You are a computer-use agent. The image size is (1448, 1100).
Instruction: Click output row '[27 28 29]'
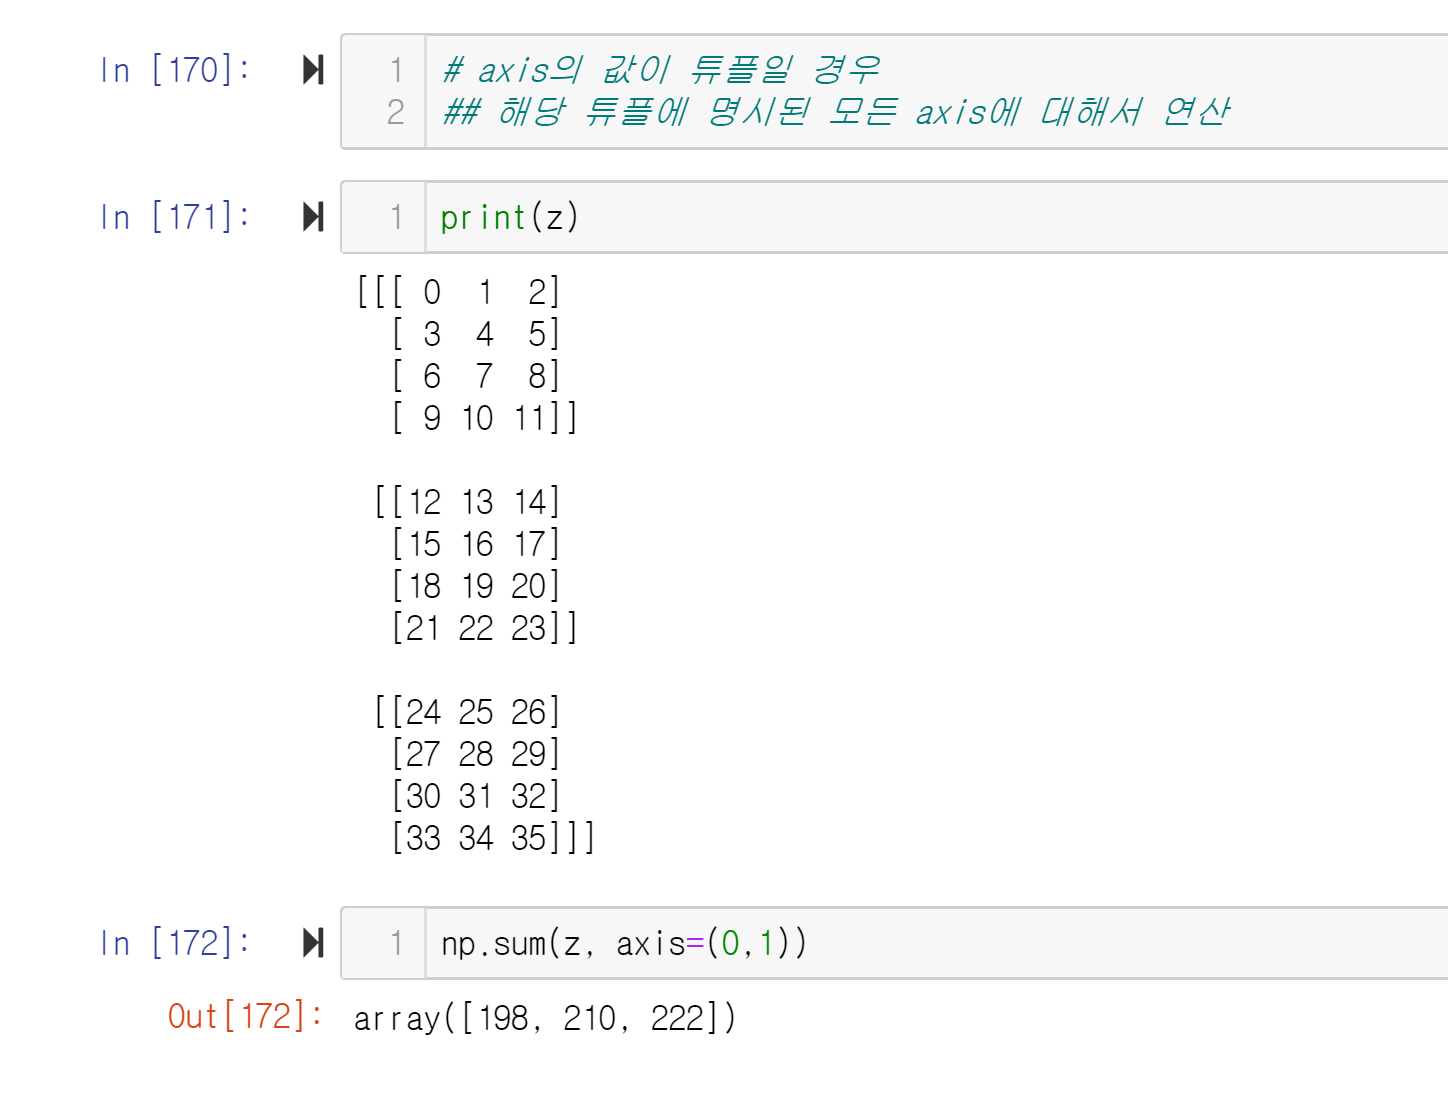click(x=475, y=754)
